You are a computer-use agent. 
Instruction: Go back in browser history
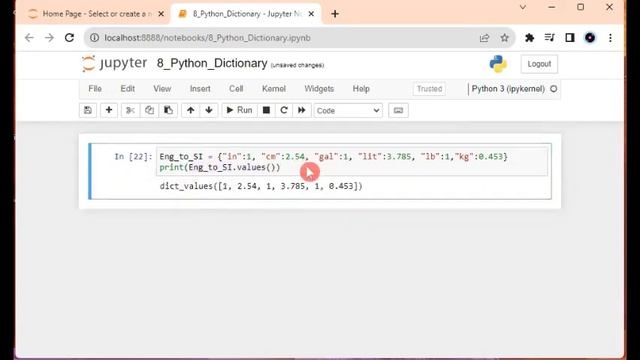click(29, 38)
